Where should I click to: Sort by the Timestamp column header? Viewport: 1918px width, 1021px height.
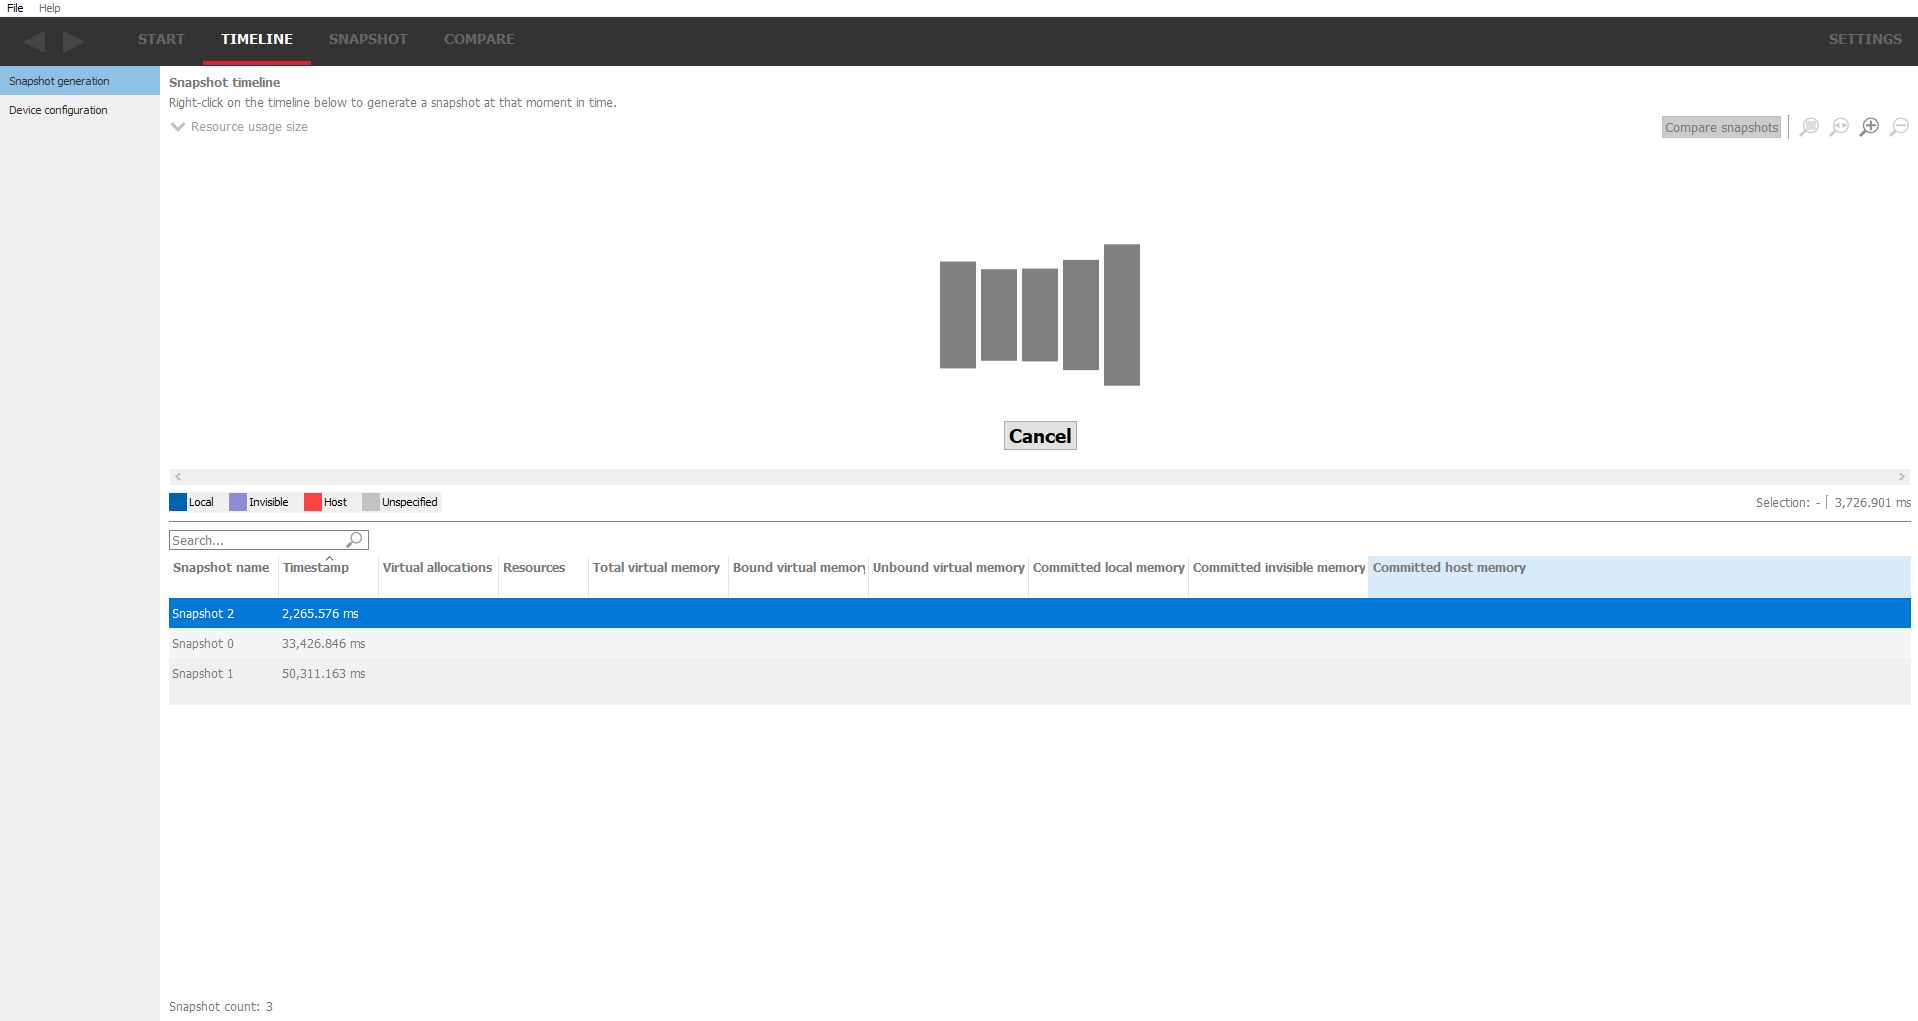coord(316,568)
